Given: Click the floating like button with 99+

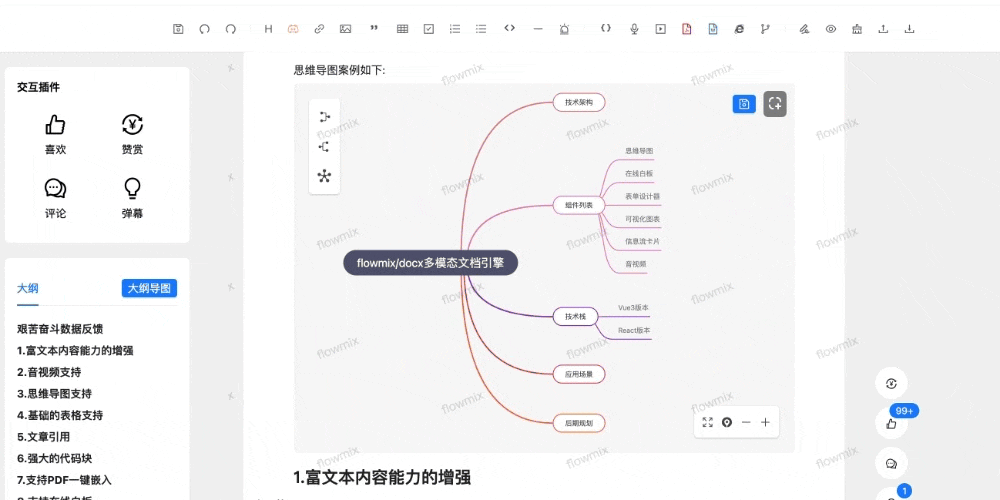Looking at the screenshot, I should pyautogui.click(x=892, y=423).
